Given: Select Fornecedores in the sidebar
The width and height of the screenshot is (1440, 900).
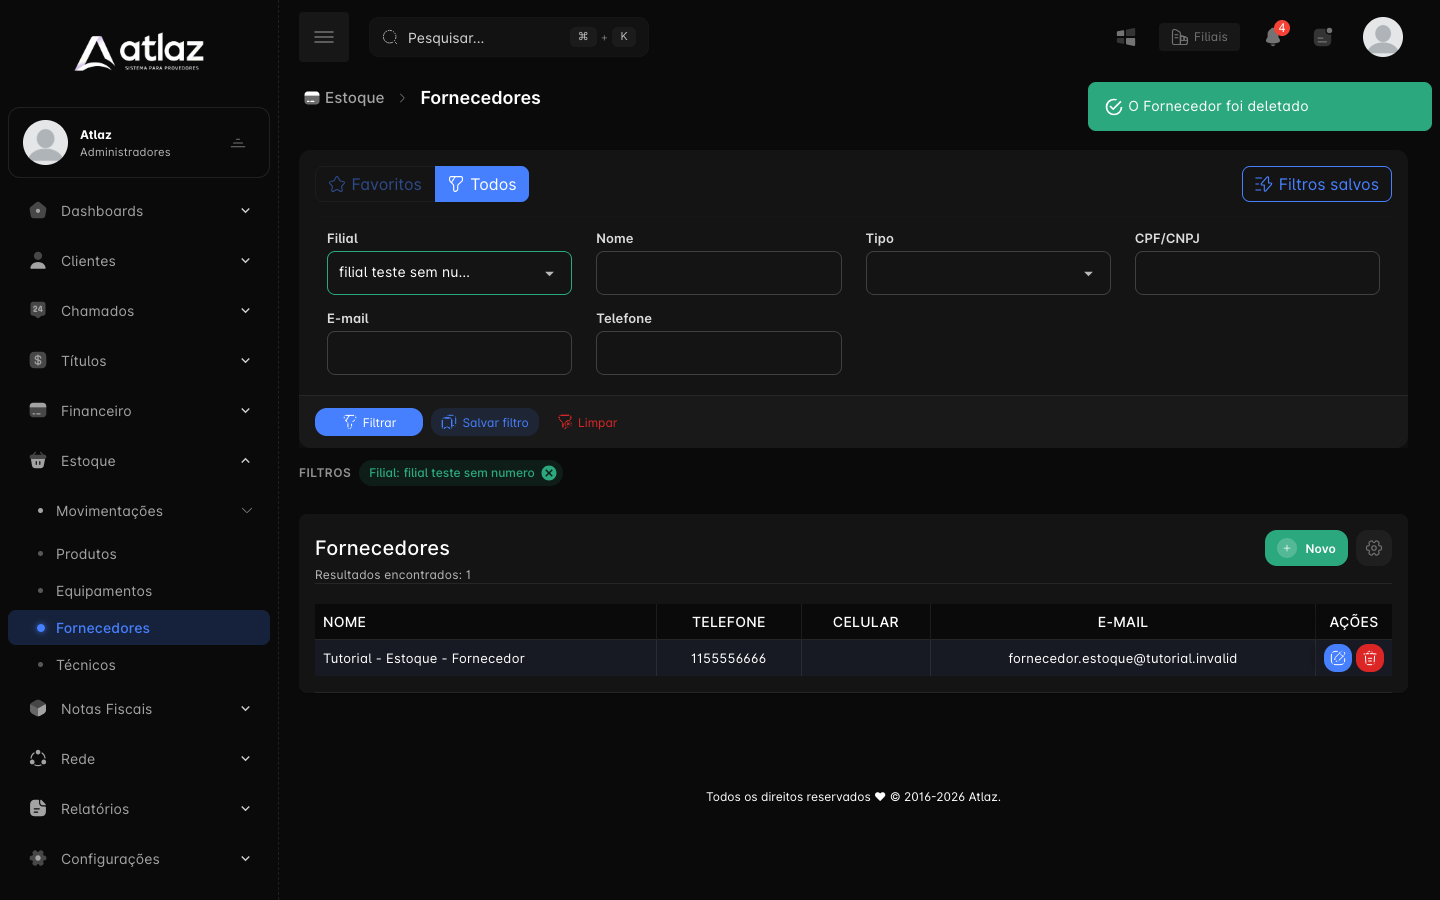Looking at the screenshot, I should [139, 628].
